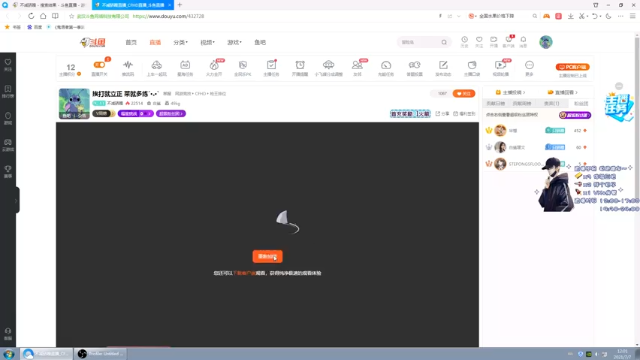
Task: Open the two-people friends icon
Action: [x=357, y=65]
